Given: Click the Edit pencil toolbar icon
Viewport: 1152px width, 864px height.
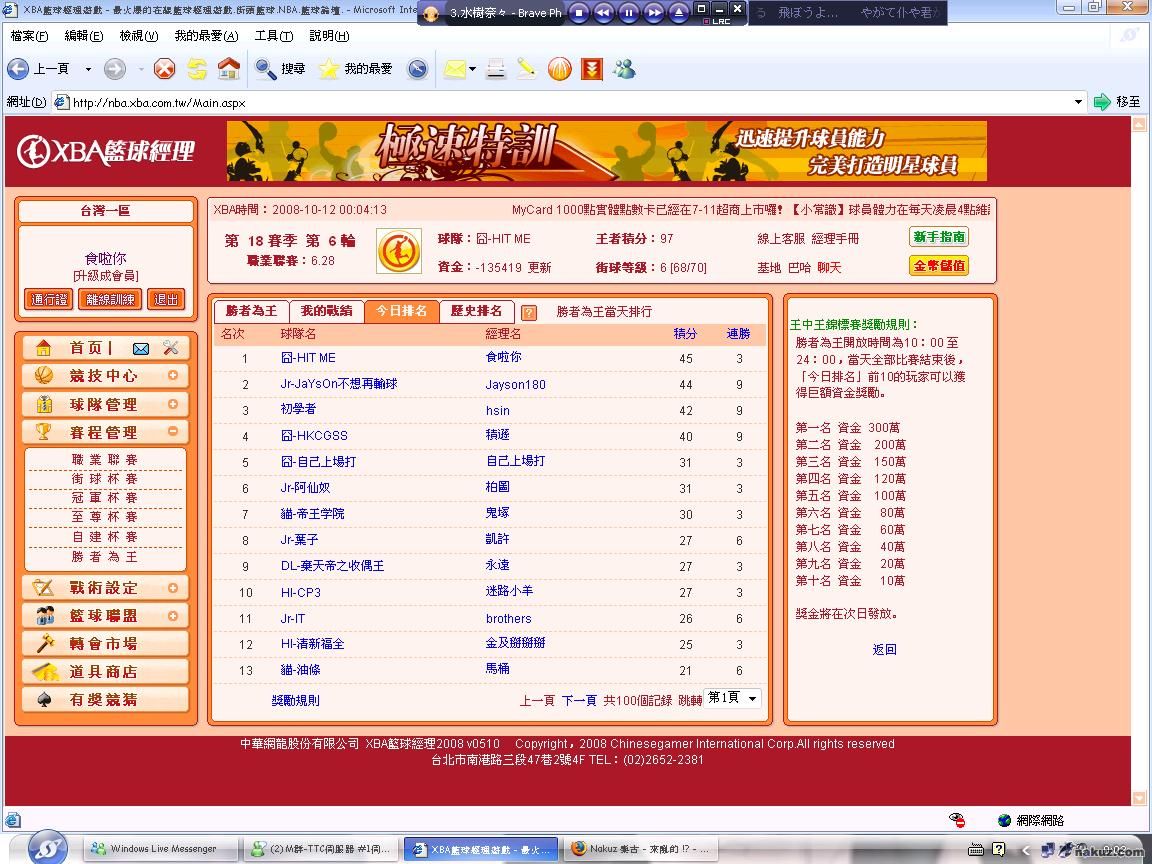Looking at the screenshot, I should pos(526,69).
